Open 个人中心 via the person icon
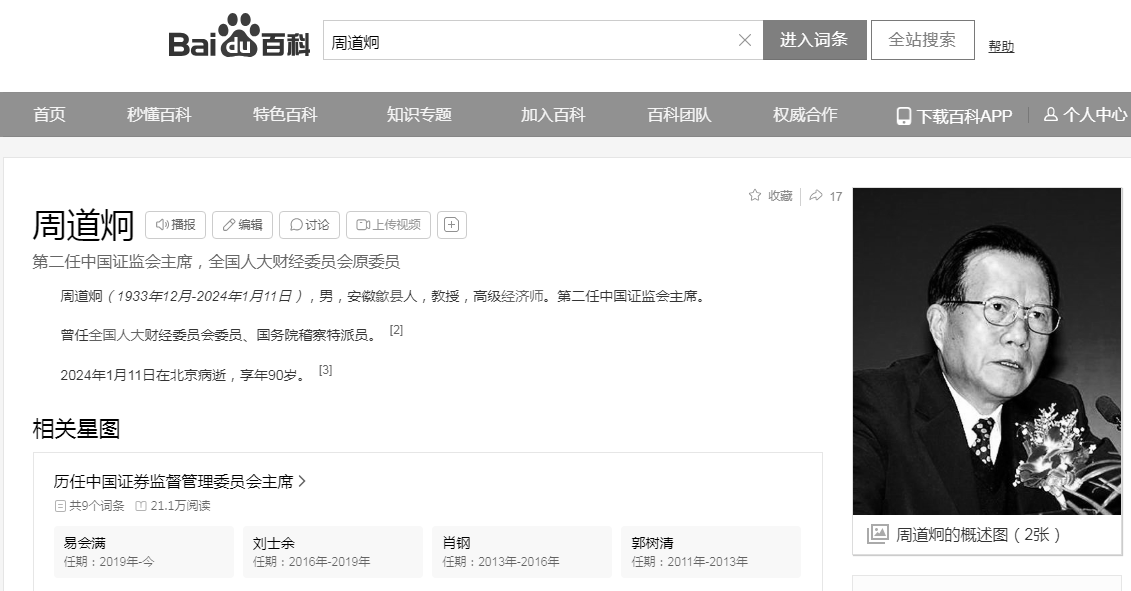The height and width of the screenshot is (591, 1131). click(x=1050, y=115)
